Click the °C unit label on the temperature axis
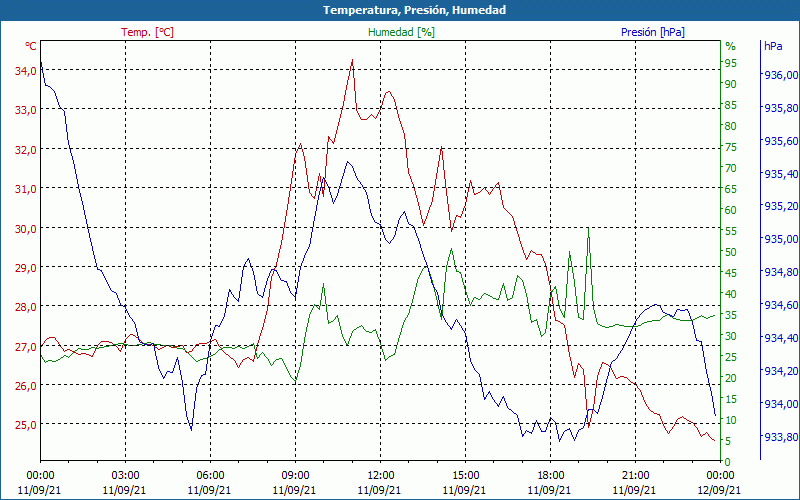The height and width of the screenshot is (500, 800). click(x=31, y=46)
